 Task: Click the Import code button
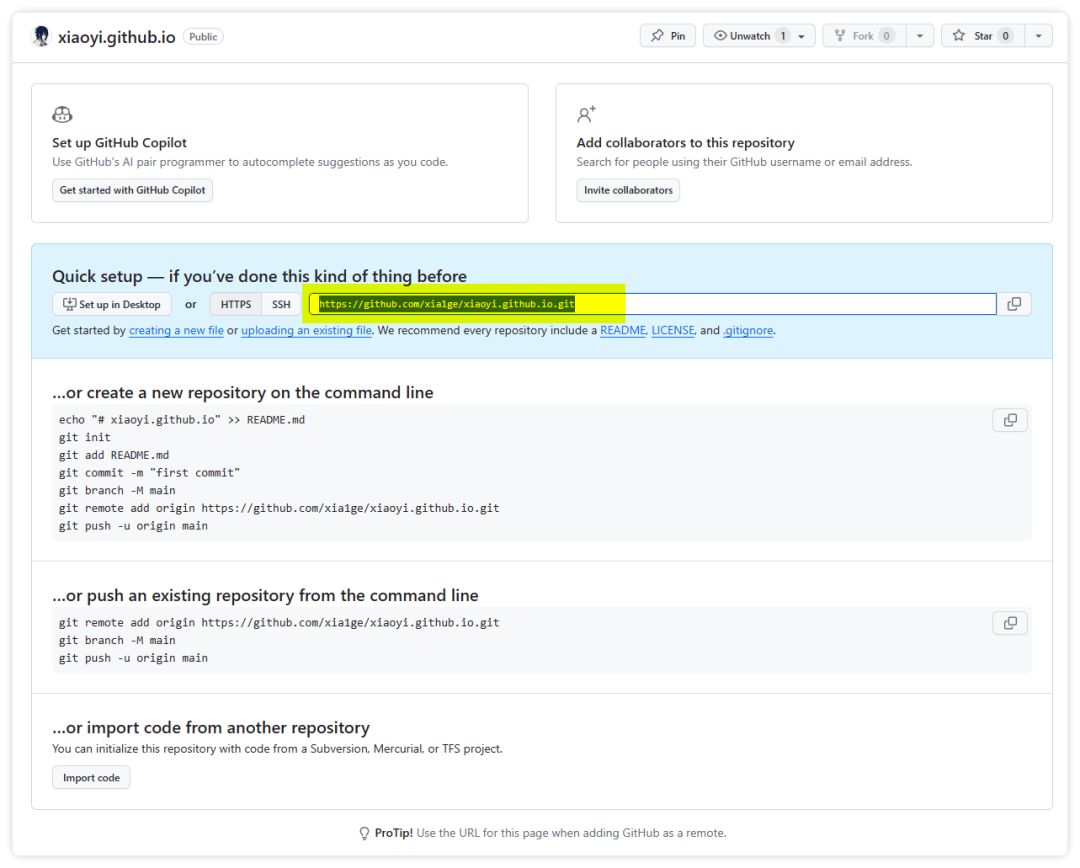(91, 778)
